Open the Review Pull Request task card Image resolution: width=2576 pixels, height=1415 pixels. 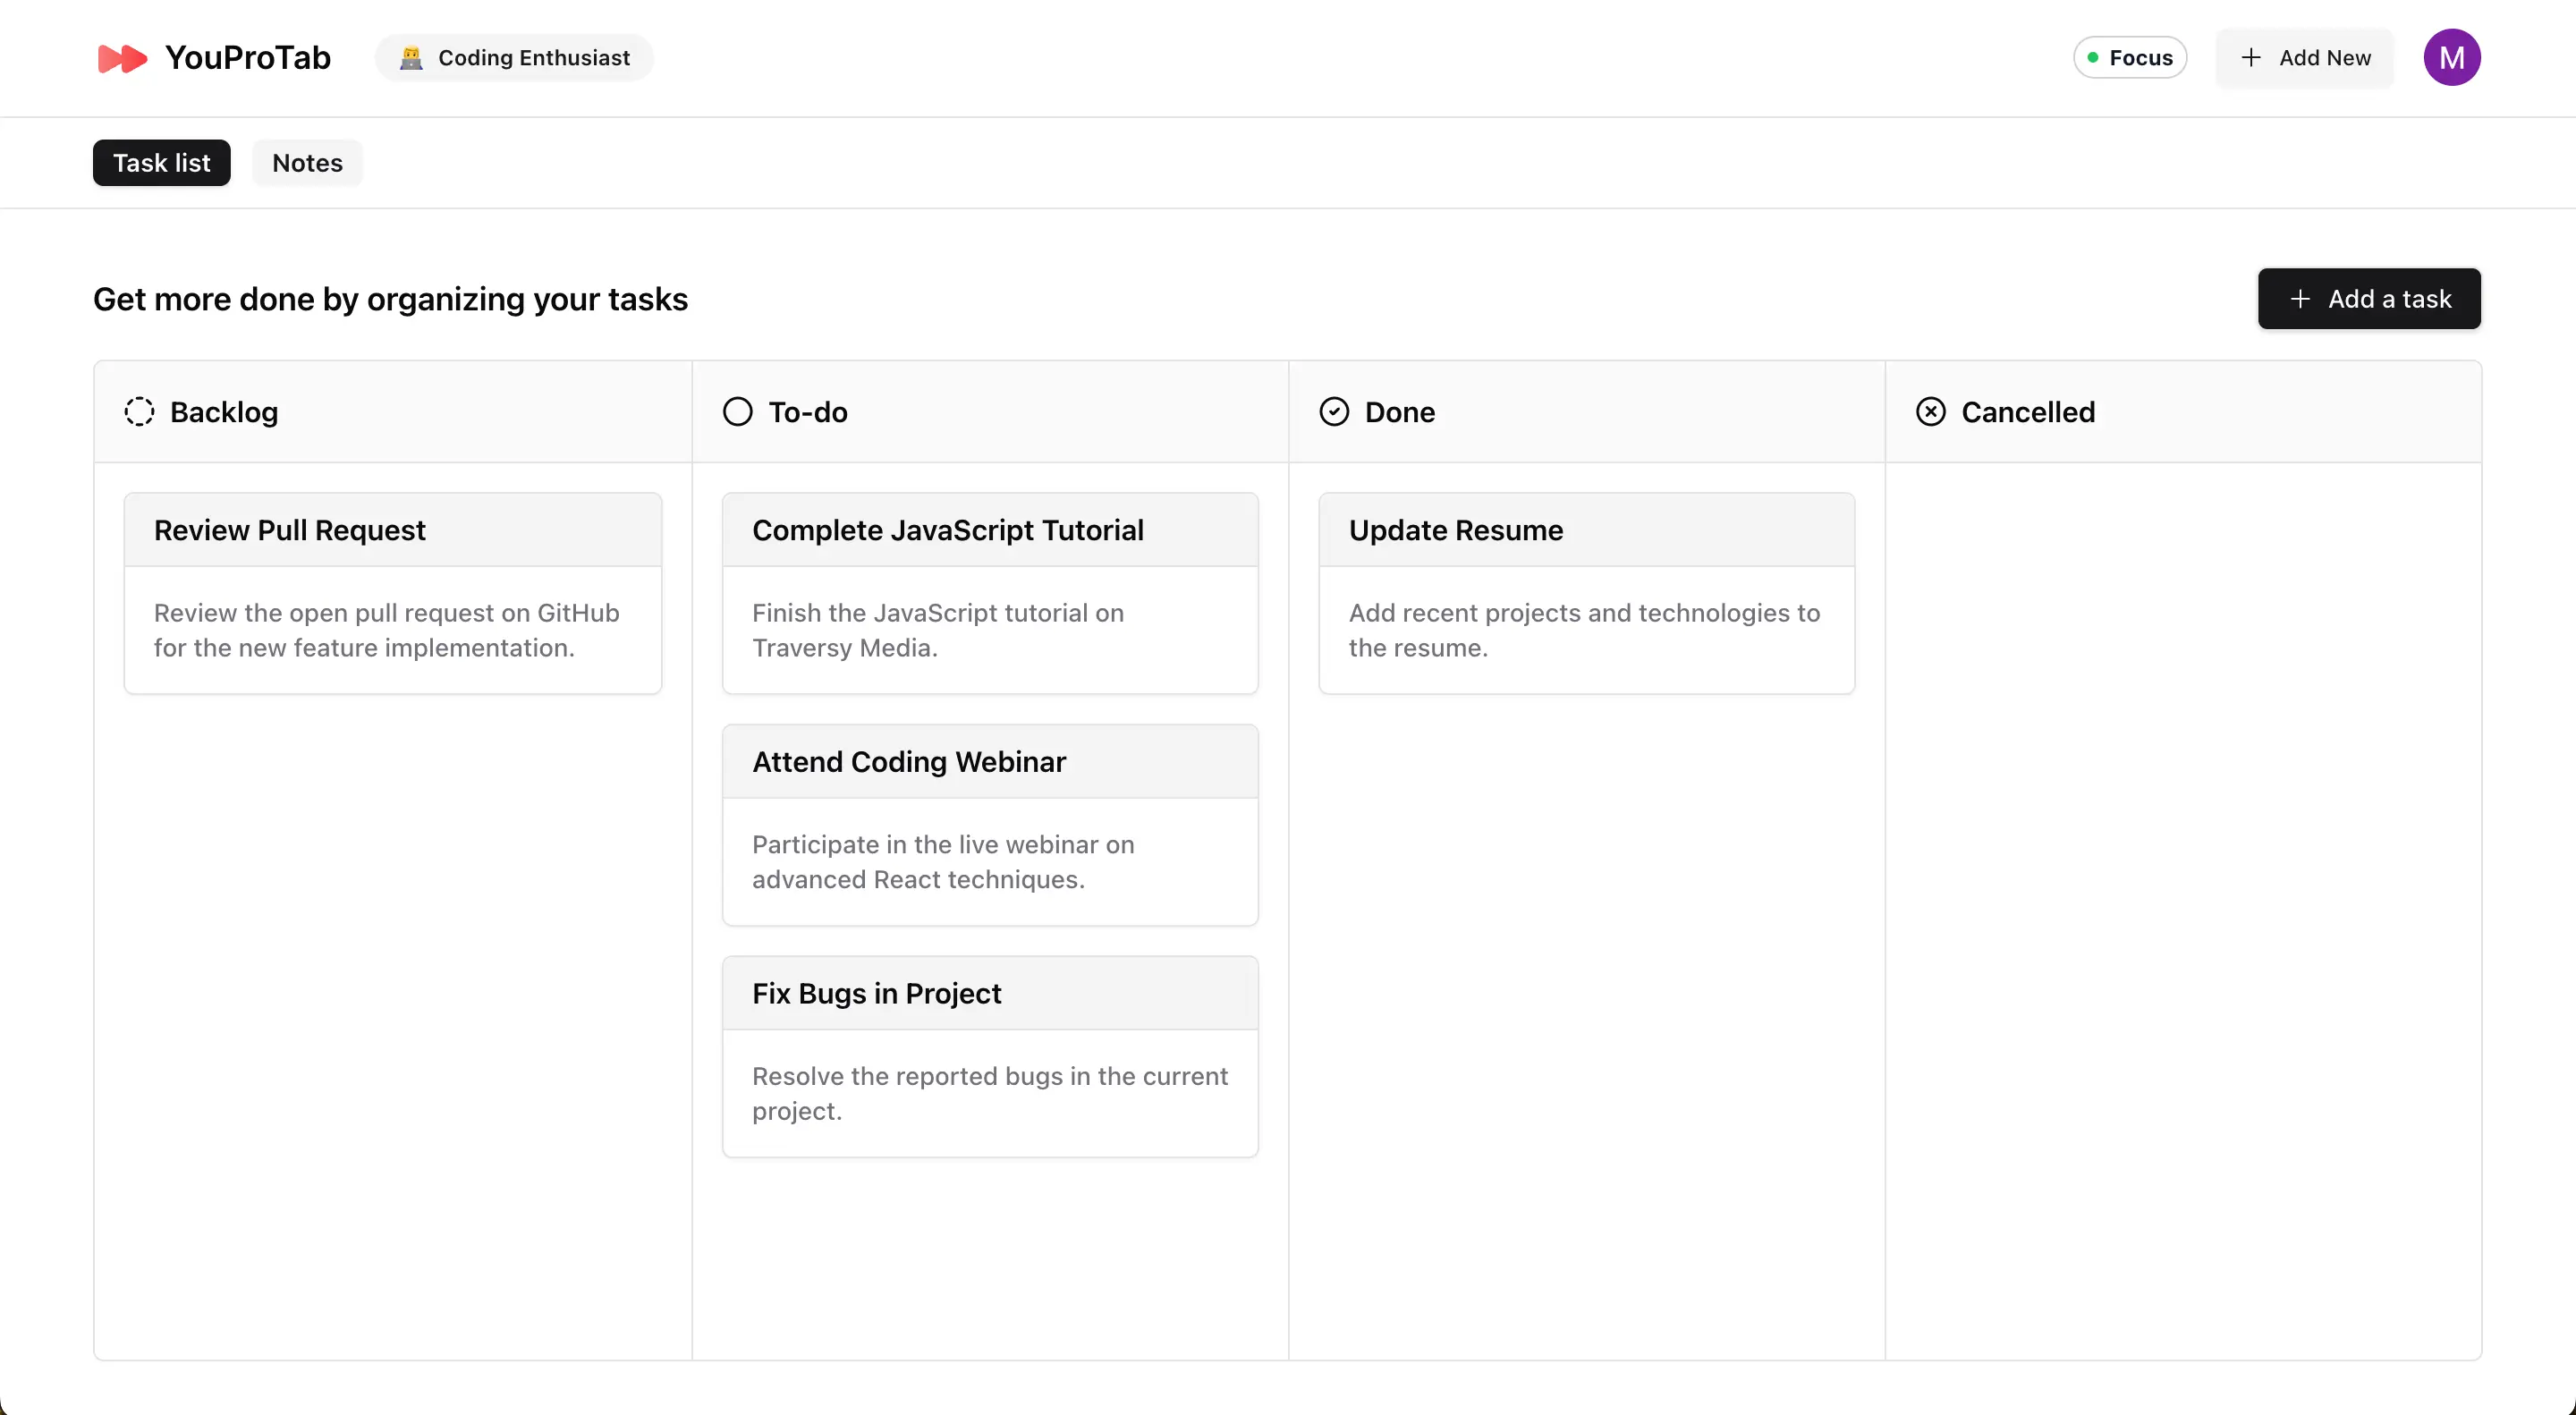(392, 592)
